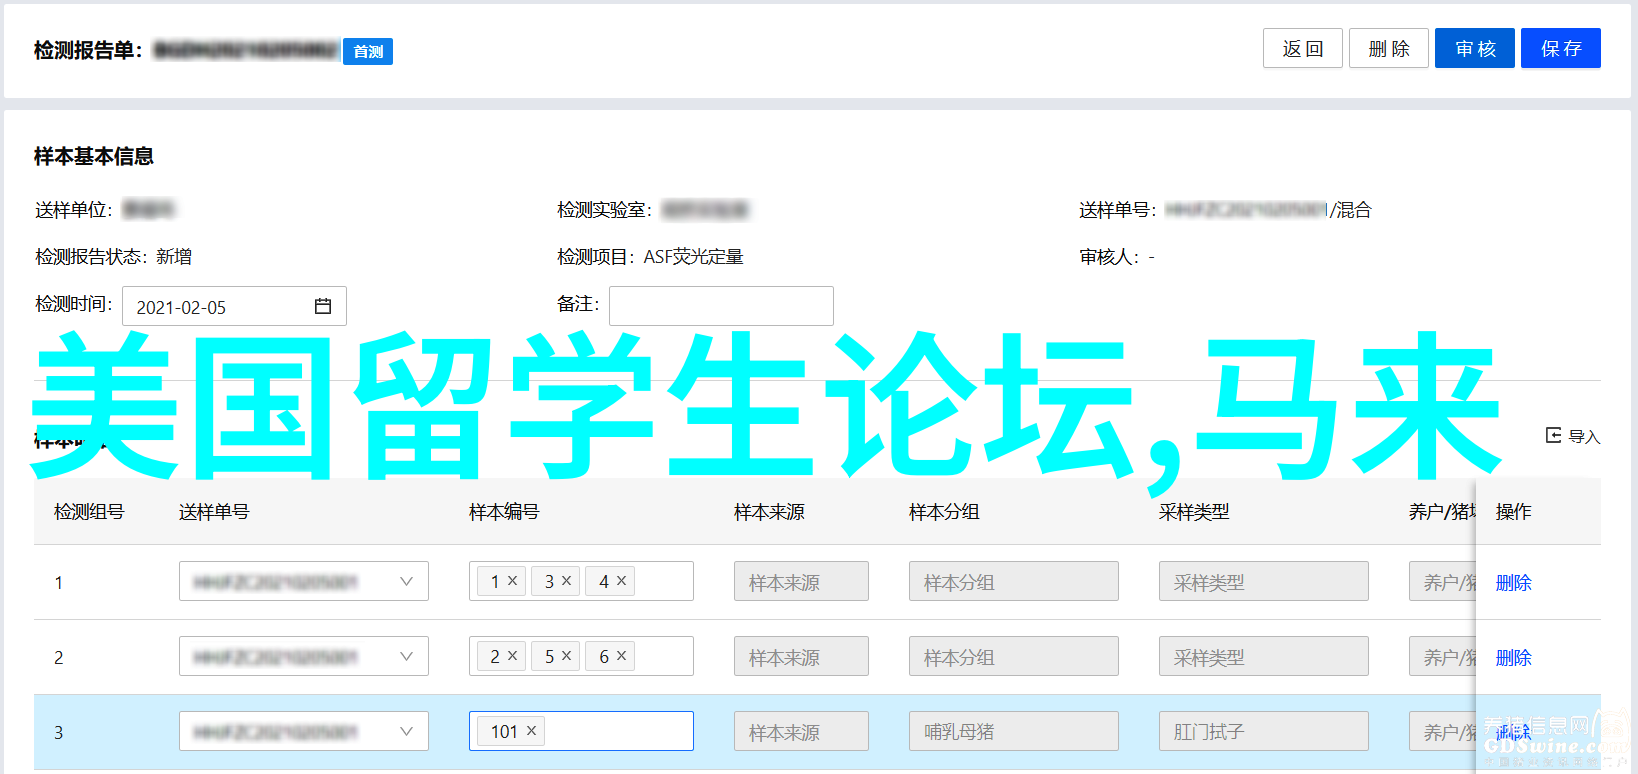Click ASF荧光定量 检测项目 value
Viewport: 1638px width, 774px height.
[694, 257]
